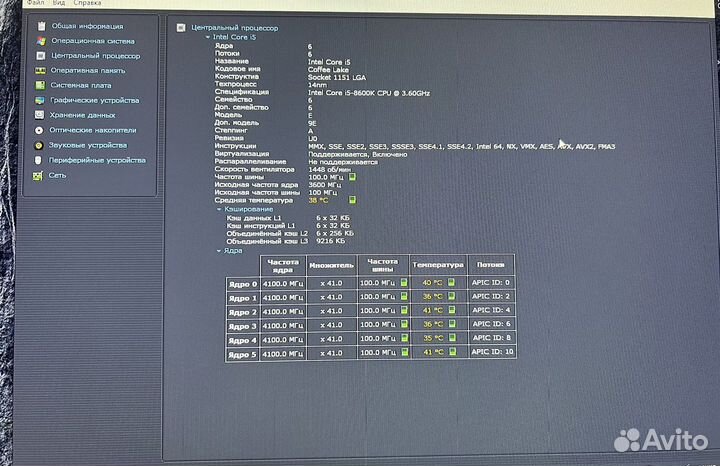Select Оптические накопители in the sidebar

(x=93, y=130)
